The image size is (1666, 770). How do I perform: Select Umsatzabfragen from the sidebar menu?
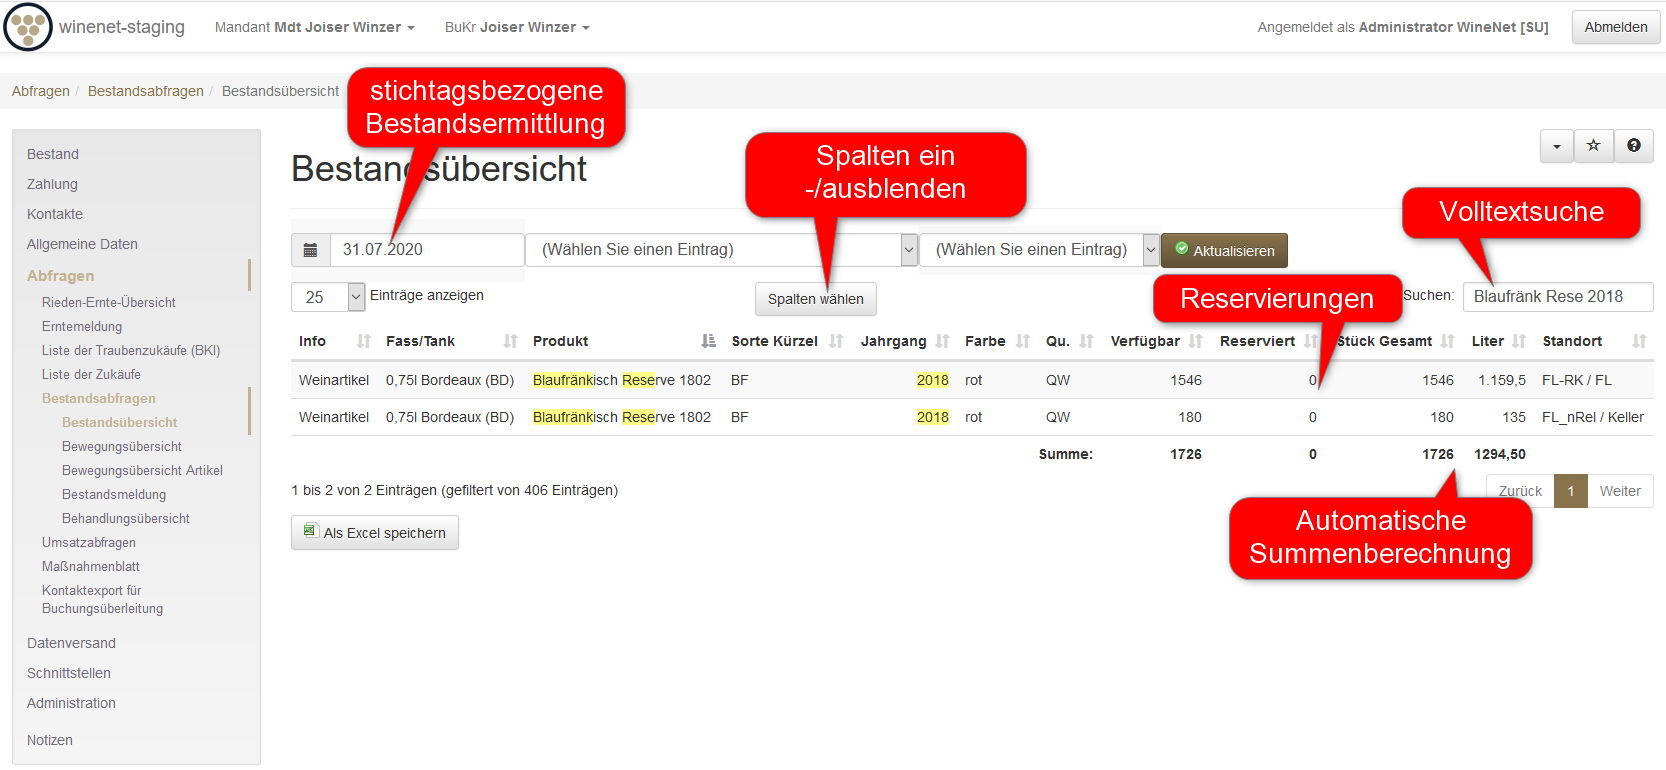pyautogui.click(x=89, y=542)
